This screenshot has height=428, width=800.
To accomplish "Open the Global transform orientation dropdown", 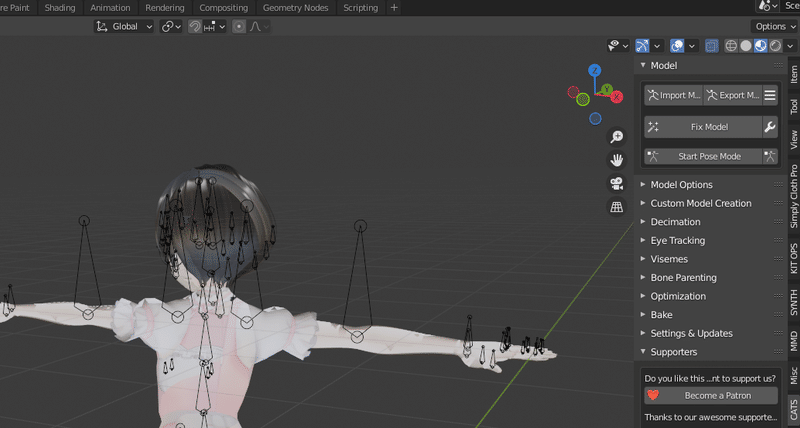I will (x=124, y=27).
